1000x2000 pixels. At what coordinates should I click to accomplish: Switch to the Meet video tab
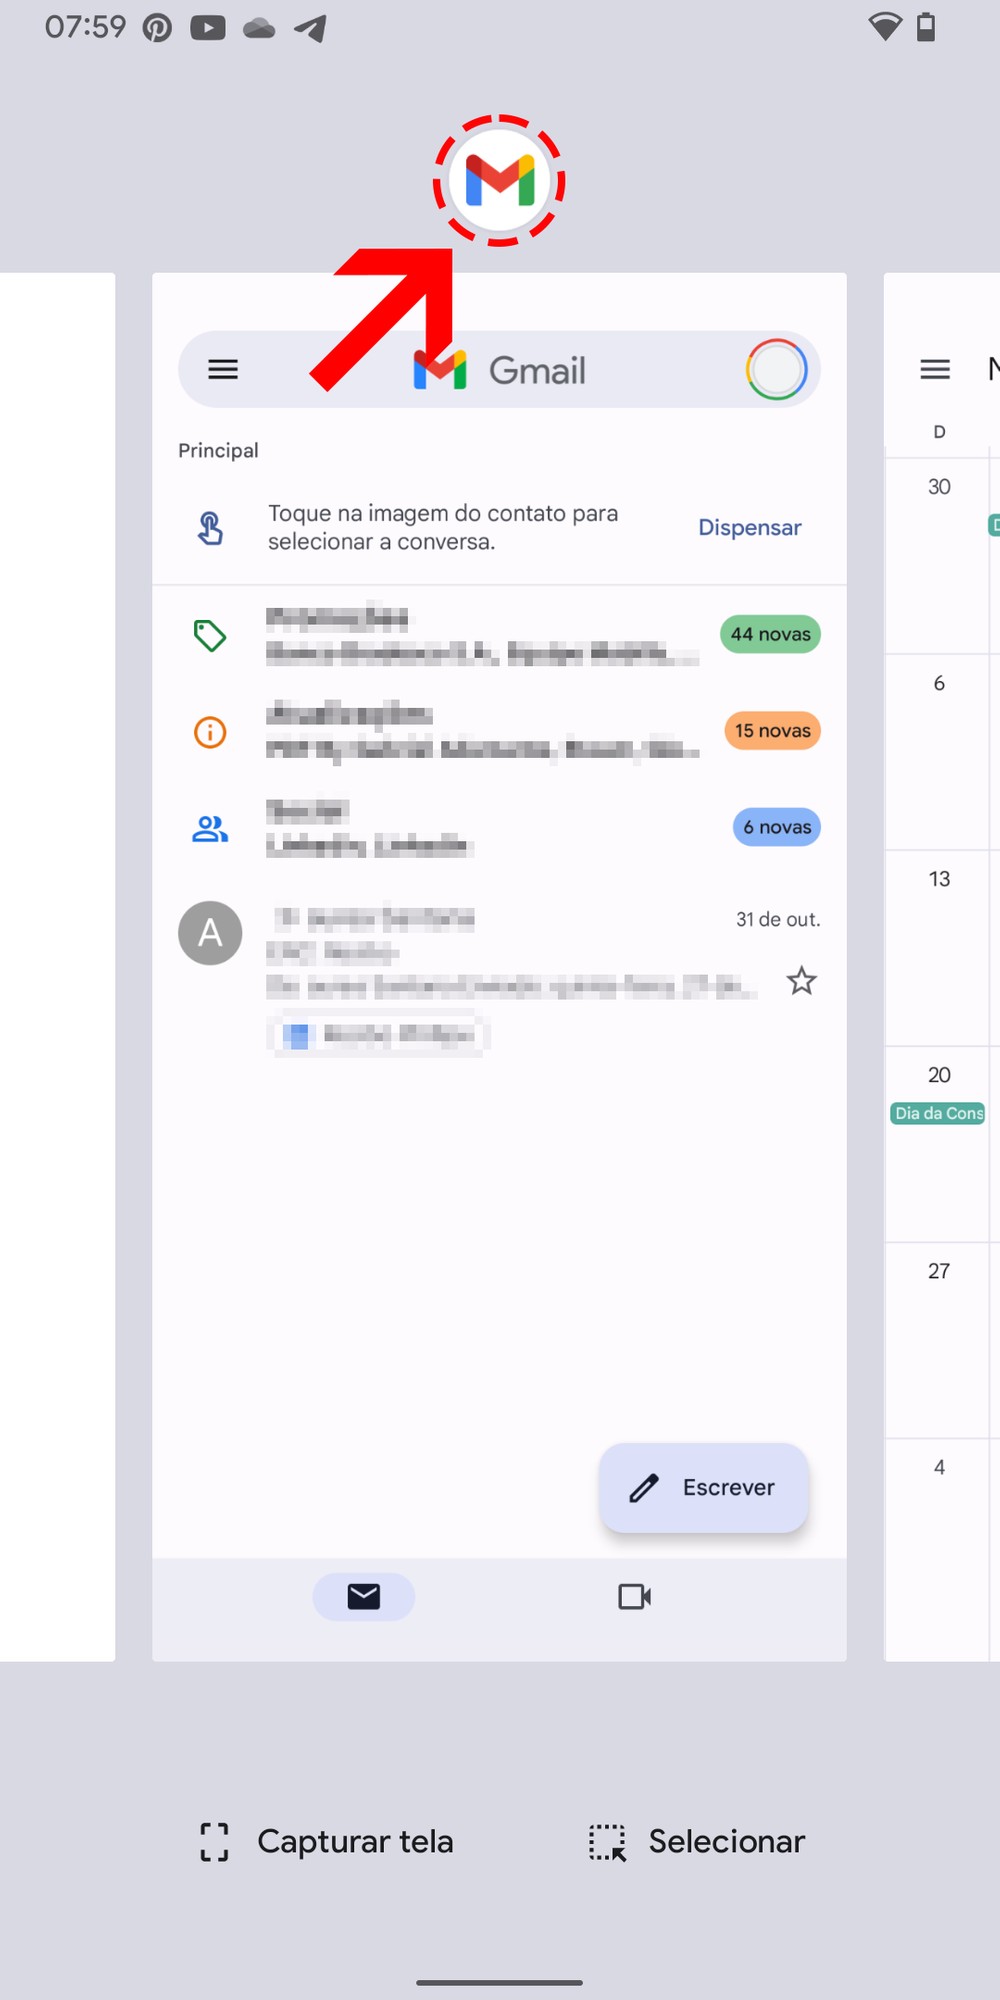coord(634,1597)
